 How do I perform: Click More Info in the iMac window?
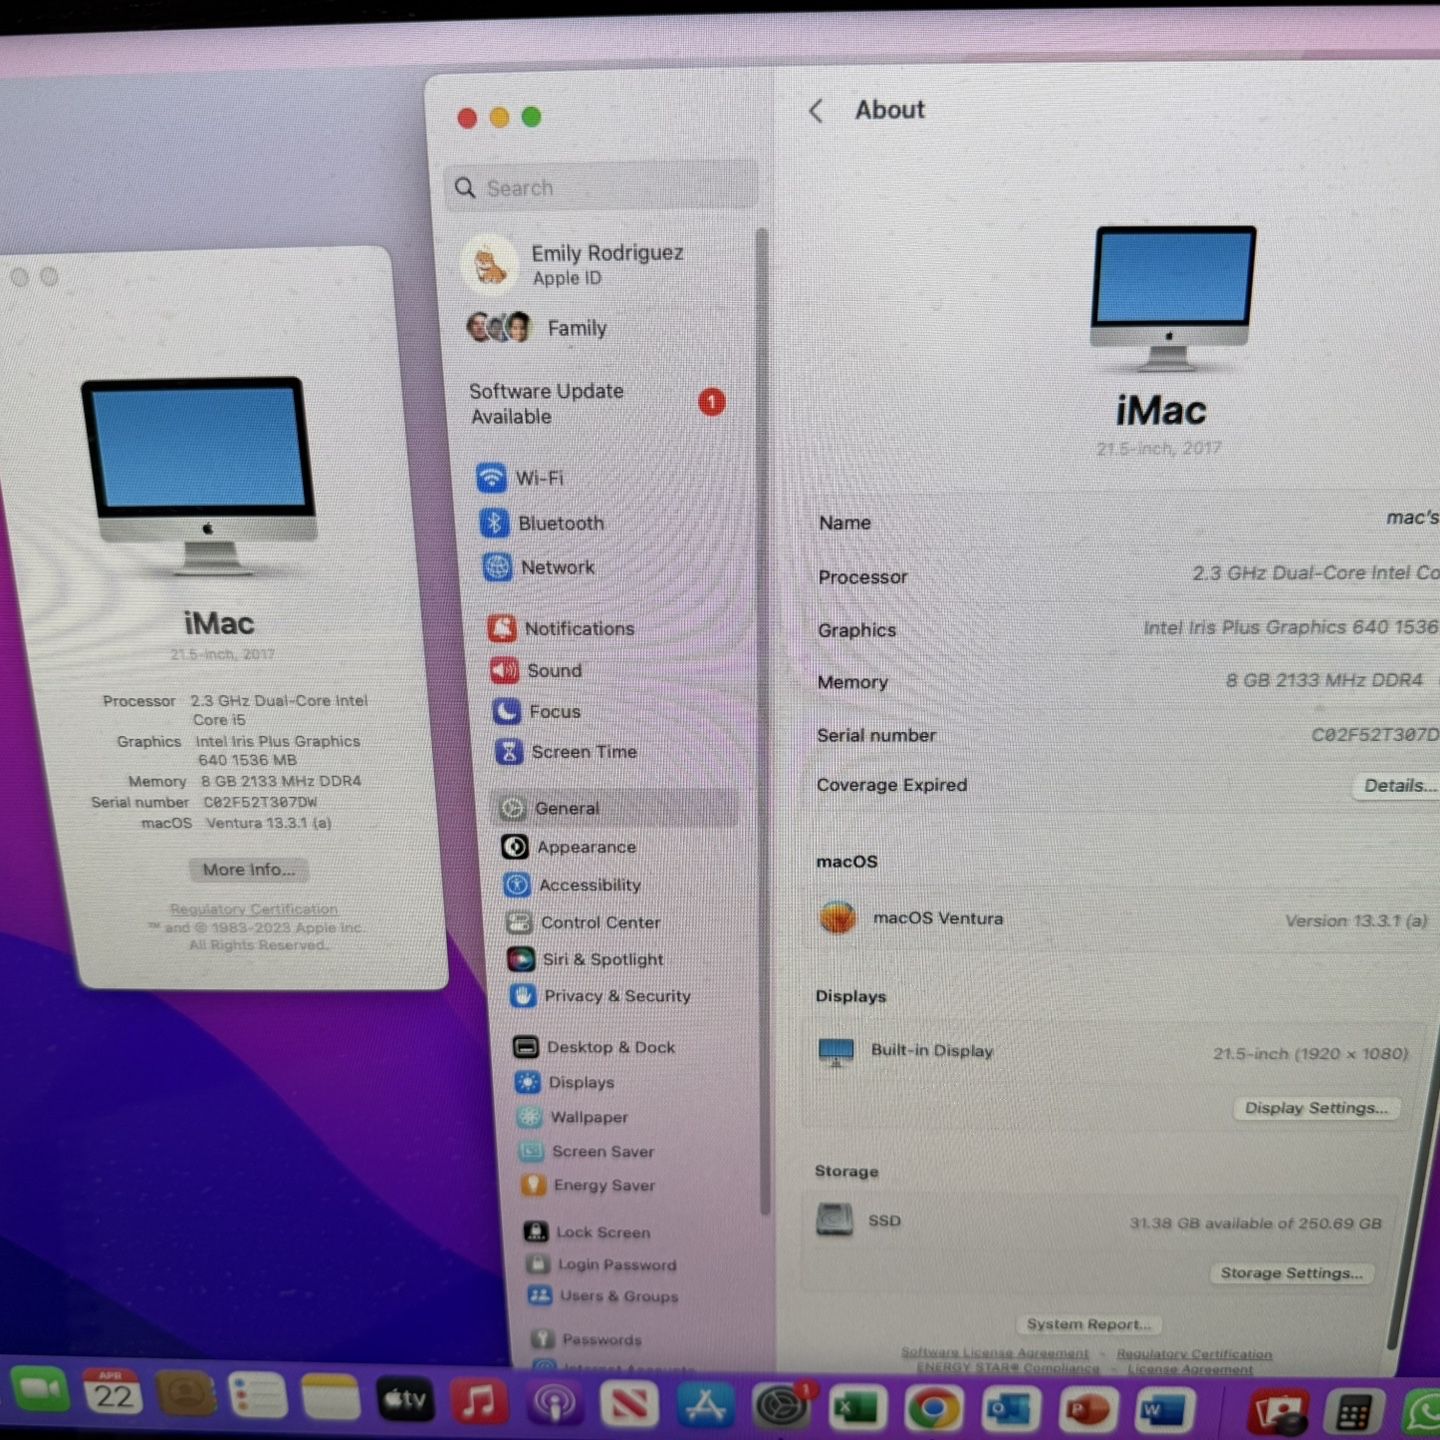coord(249,870)
